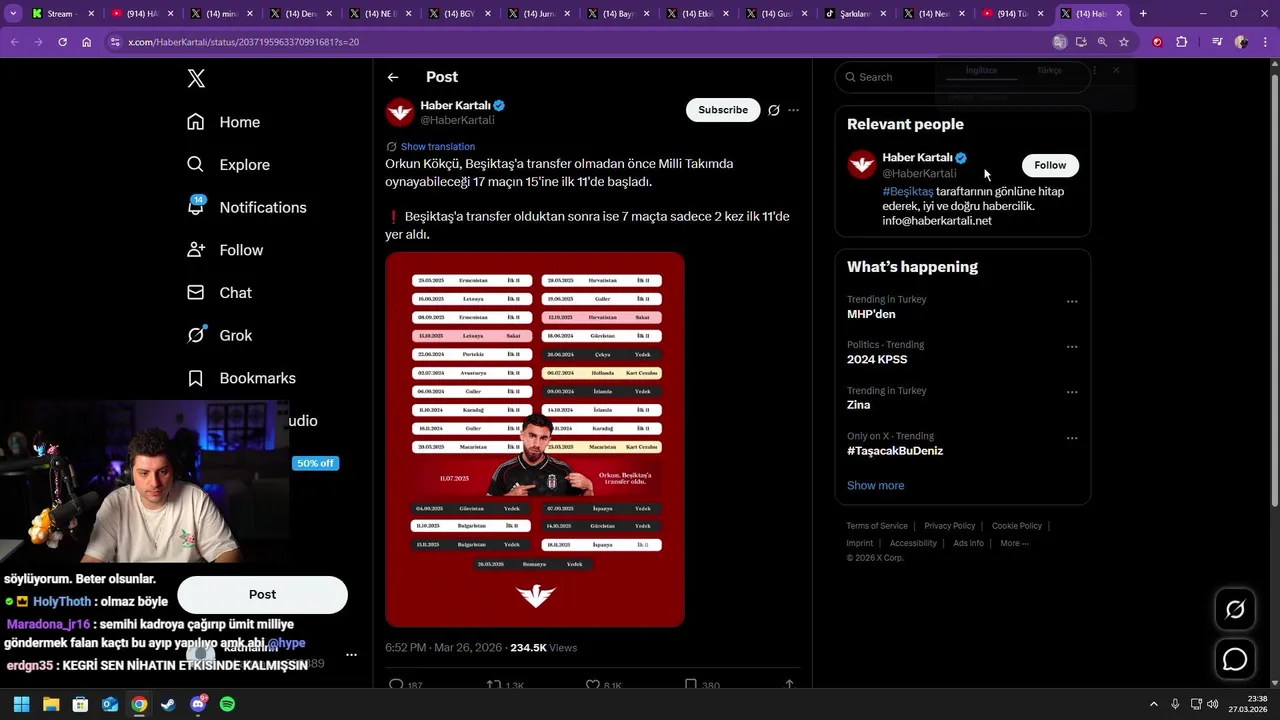The height and width of the screenshot is (720, 1280).
Task: Open the MHP'den trending topic
Action: (x=871, y=314)
